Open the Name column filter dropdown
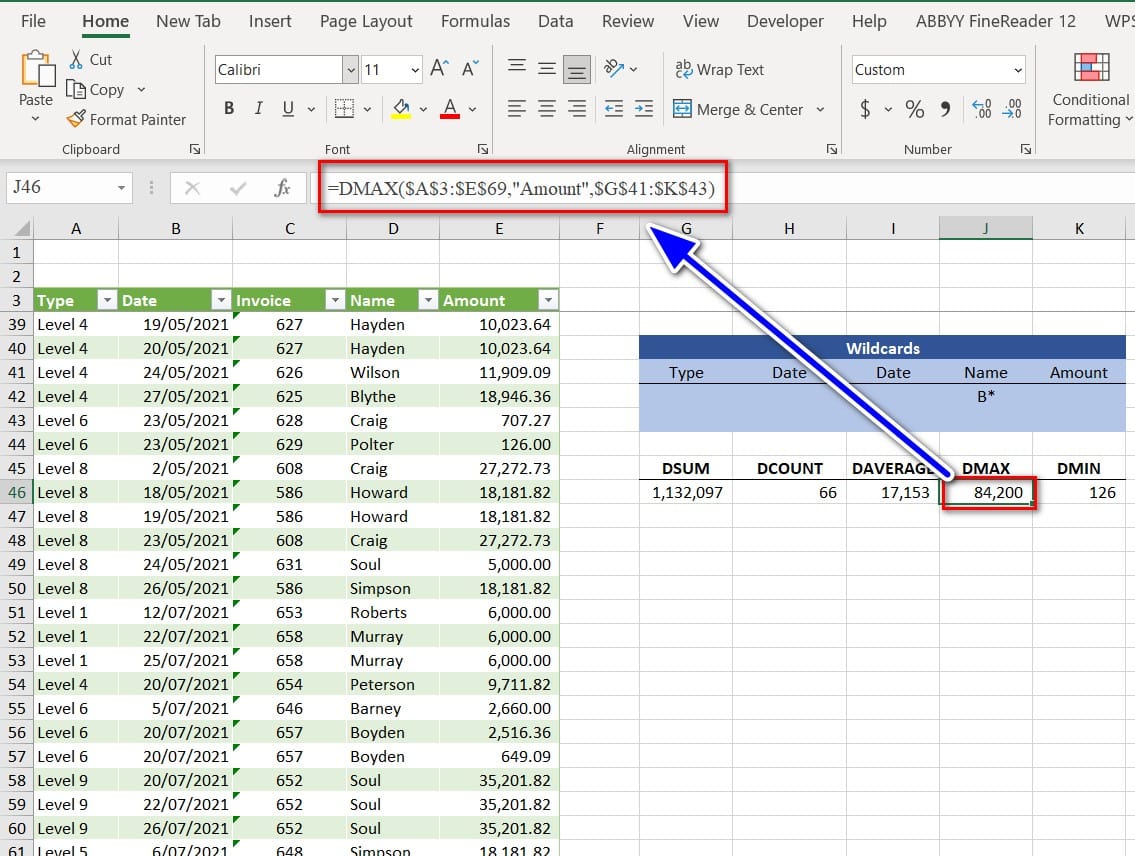 click(x=427, y=300)
